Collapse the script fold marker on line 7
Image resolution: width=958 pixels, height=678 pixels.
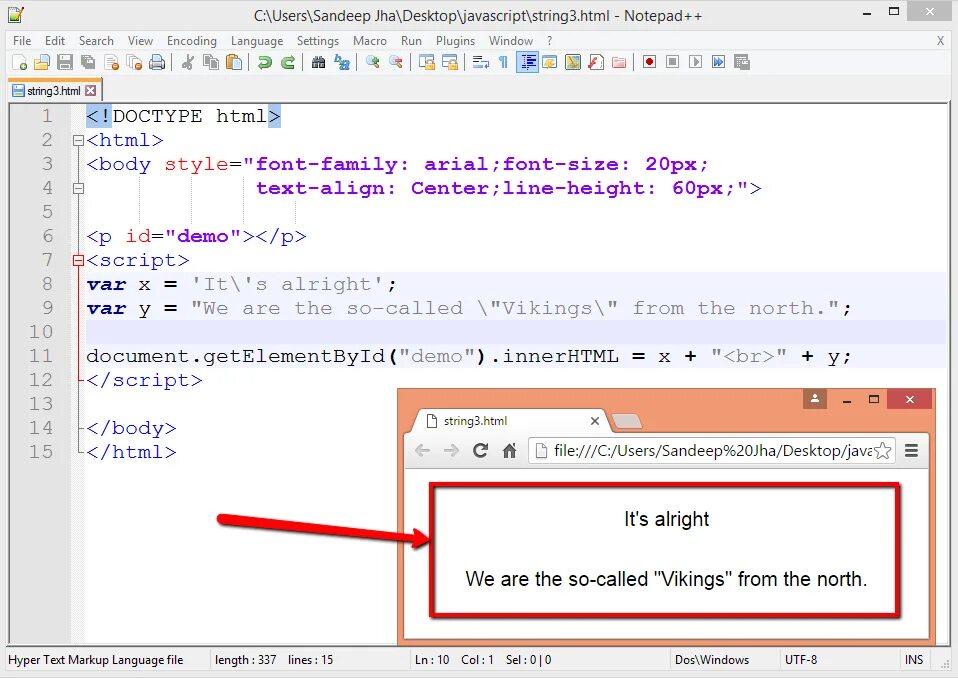click(x=78, y=261)
